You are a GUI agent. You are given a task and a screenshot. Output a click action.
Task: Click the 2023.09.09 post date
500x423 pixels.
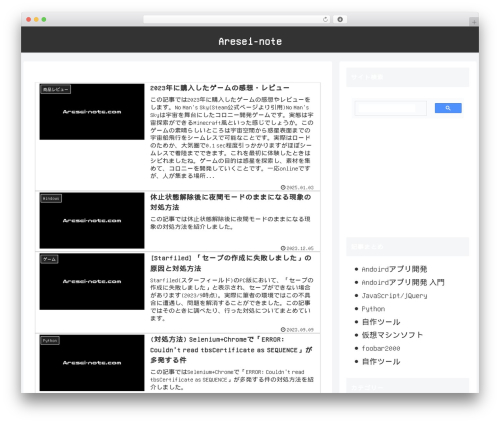click(297, 330)
